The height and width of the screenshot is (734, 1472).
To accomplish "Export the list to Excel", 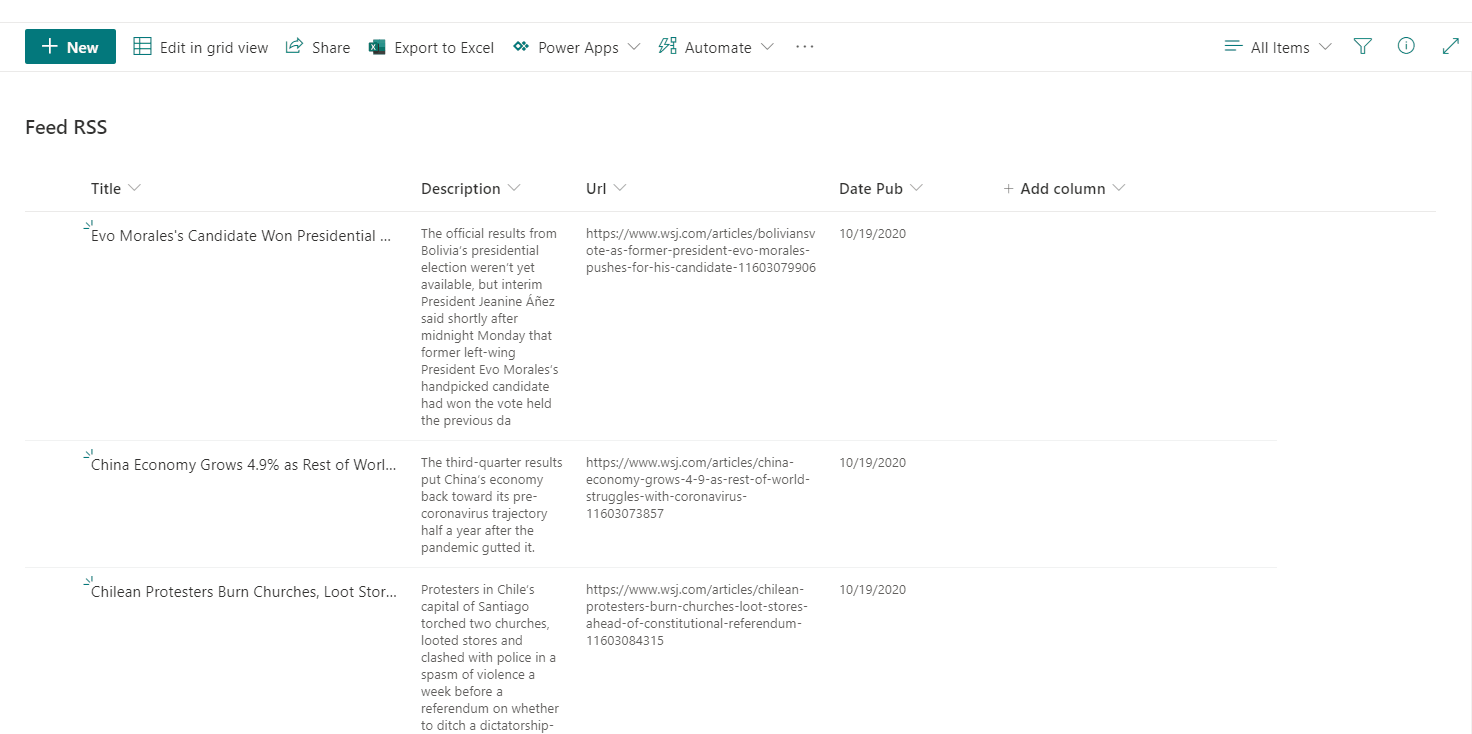I will 432,47.
